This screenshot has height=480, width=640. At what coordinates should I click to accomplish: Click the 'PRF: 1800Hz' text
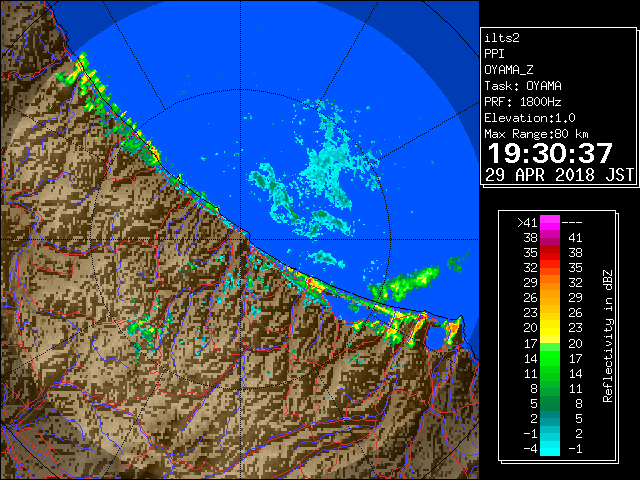pos(523,102)
